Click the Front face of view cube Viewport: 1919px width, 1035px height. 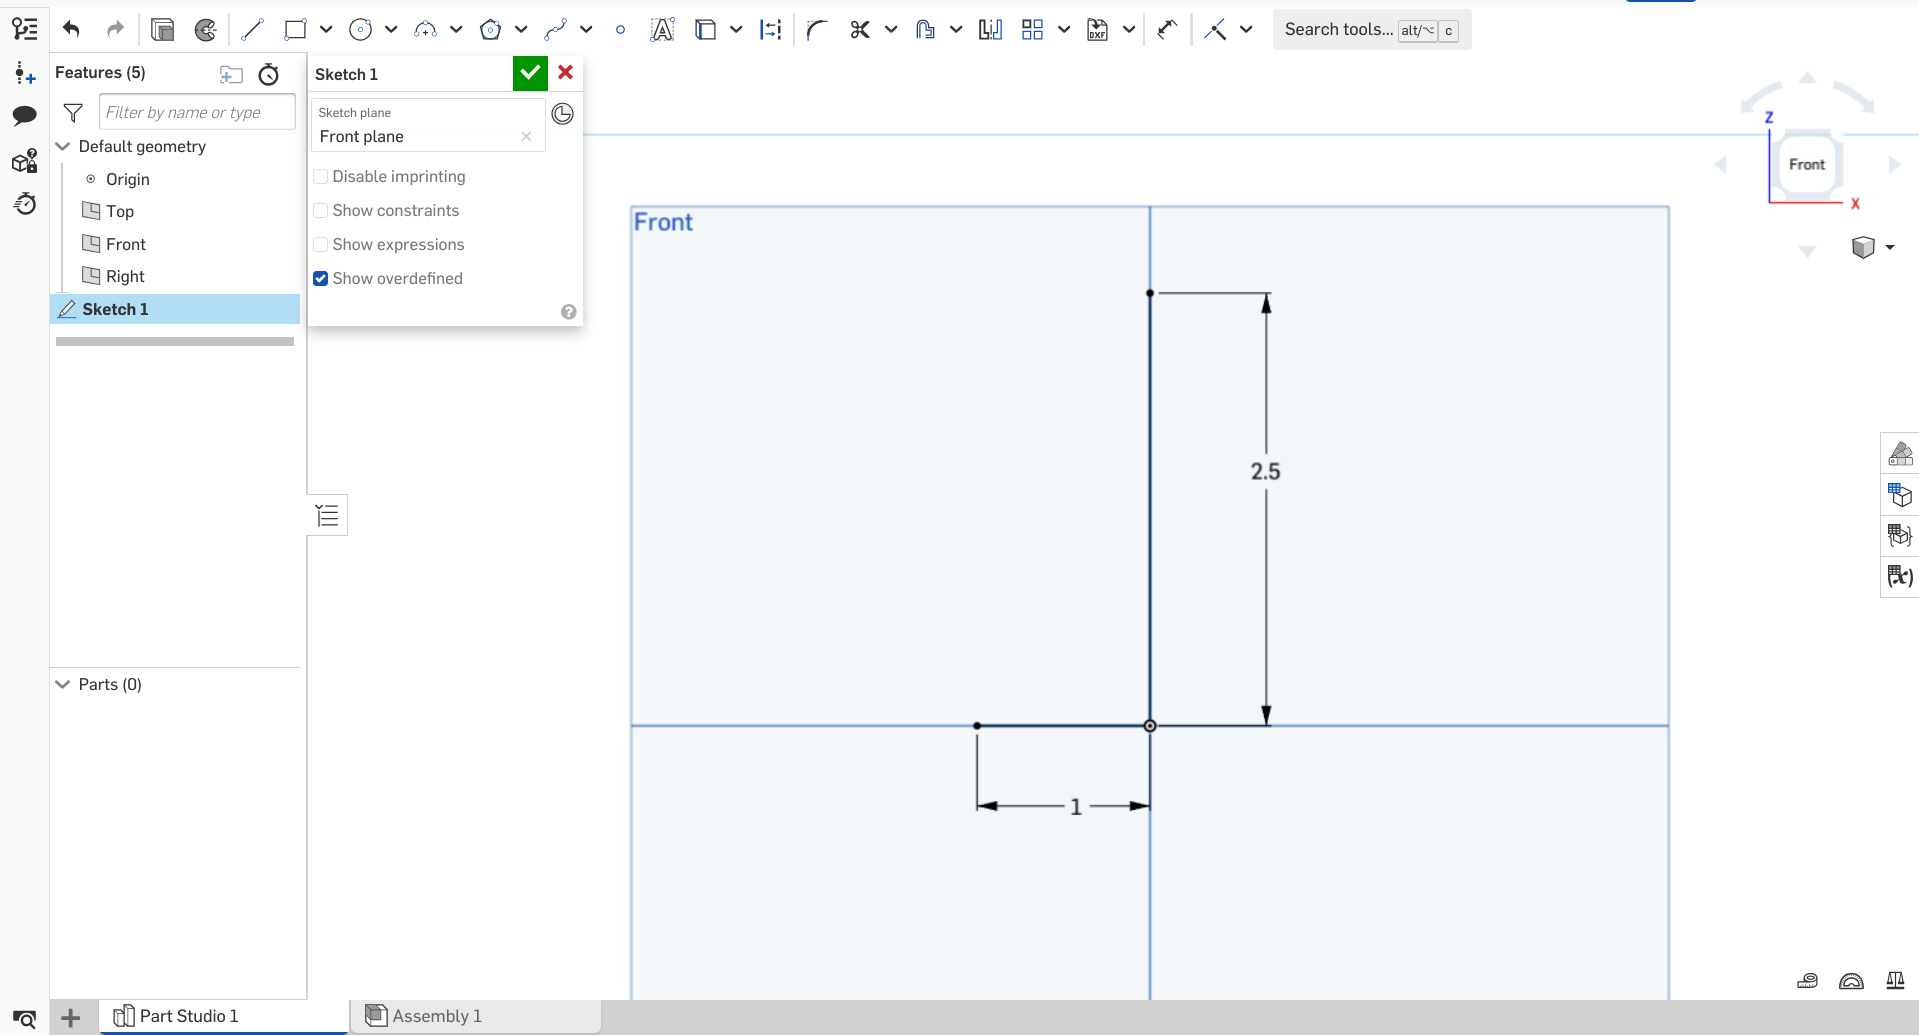(x=1807, y=165)
